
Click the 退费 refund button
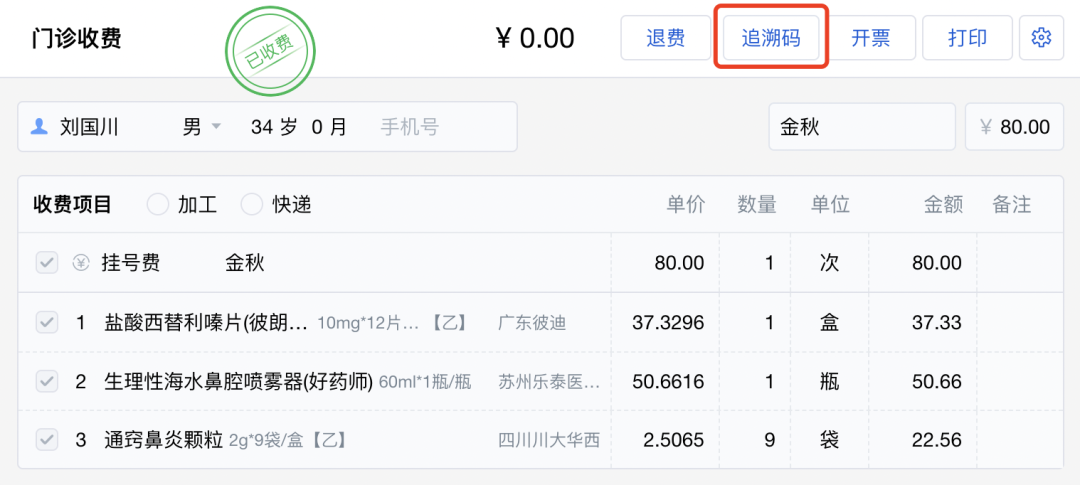point(665,38)
